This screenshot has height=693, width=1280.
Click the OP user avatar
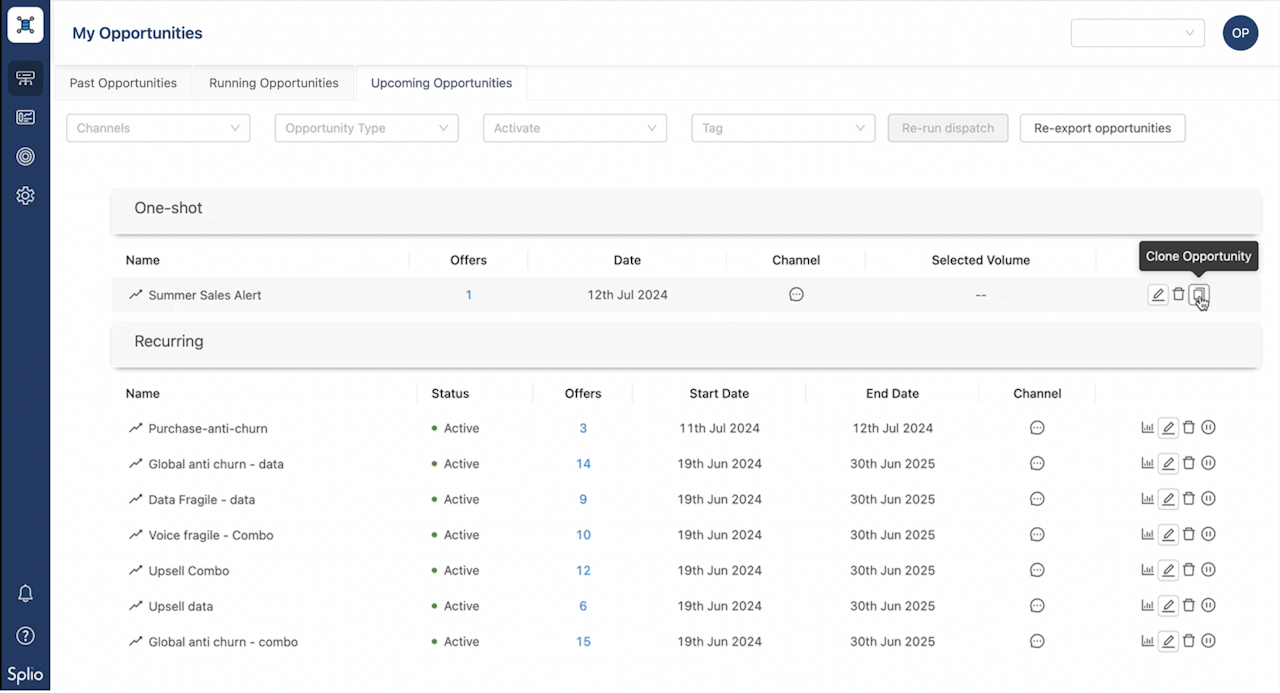tap(1240, 33)
